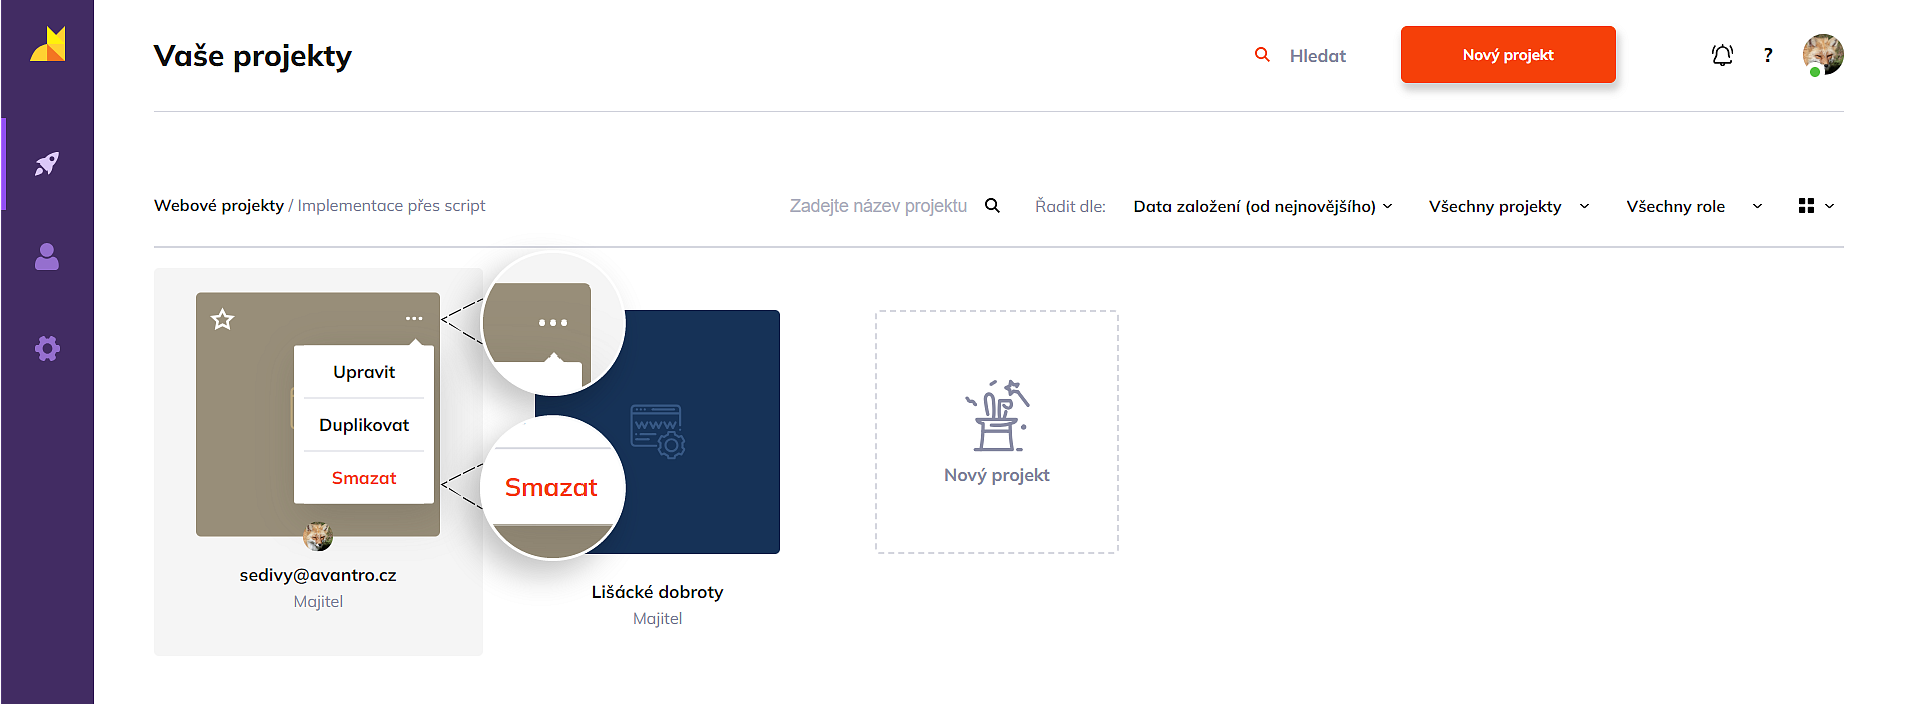Select Smazat to delete the project
This screenshot has width=1920, height=704.
(364, 478)
